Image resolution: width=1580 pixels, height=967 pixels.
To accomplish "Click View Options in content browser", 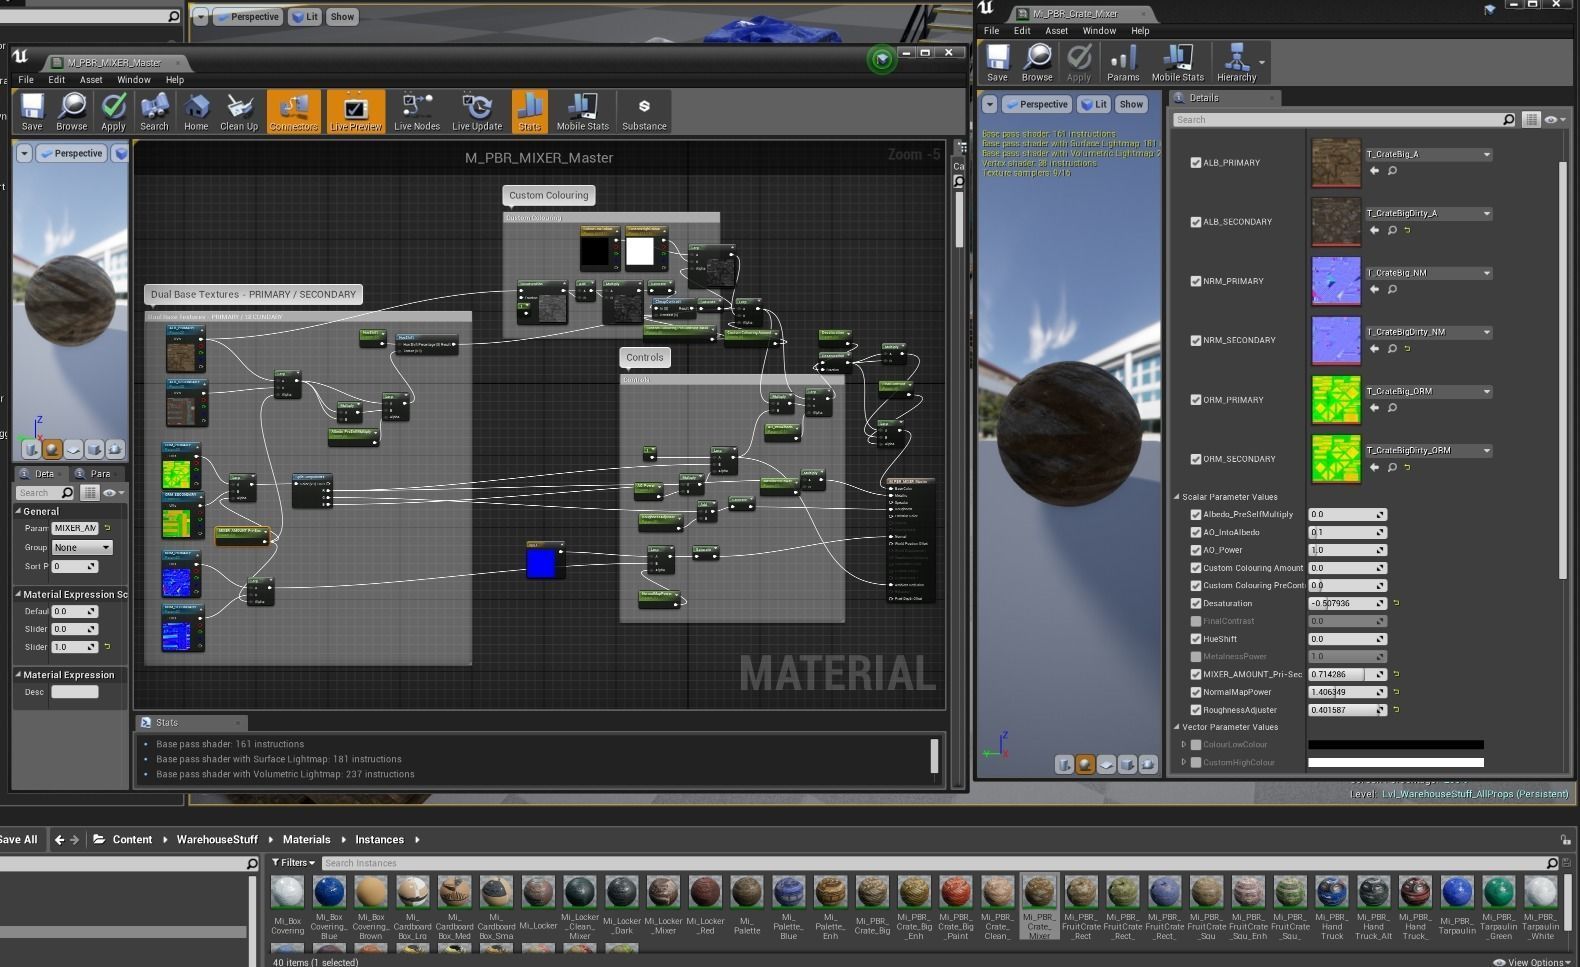I will [1531, 962].
